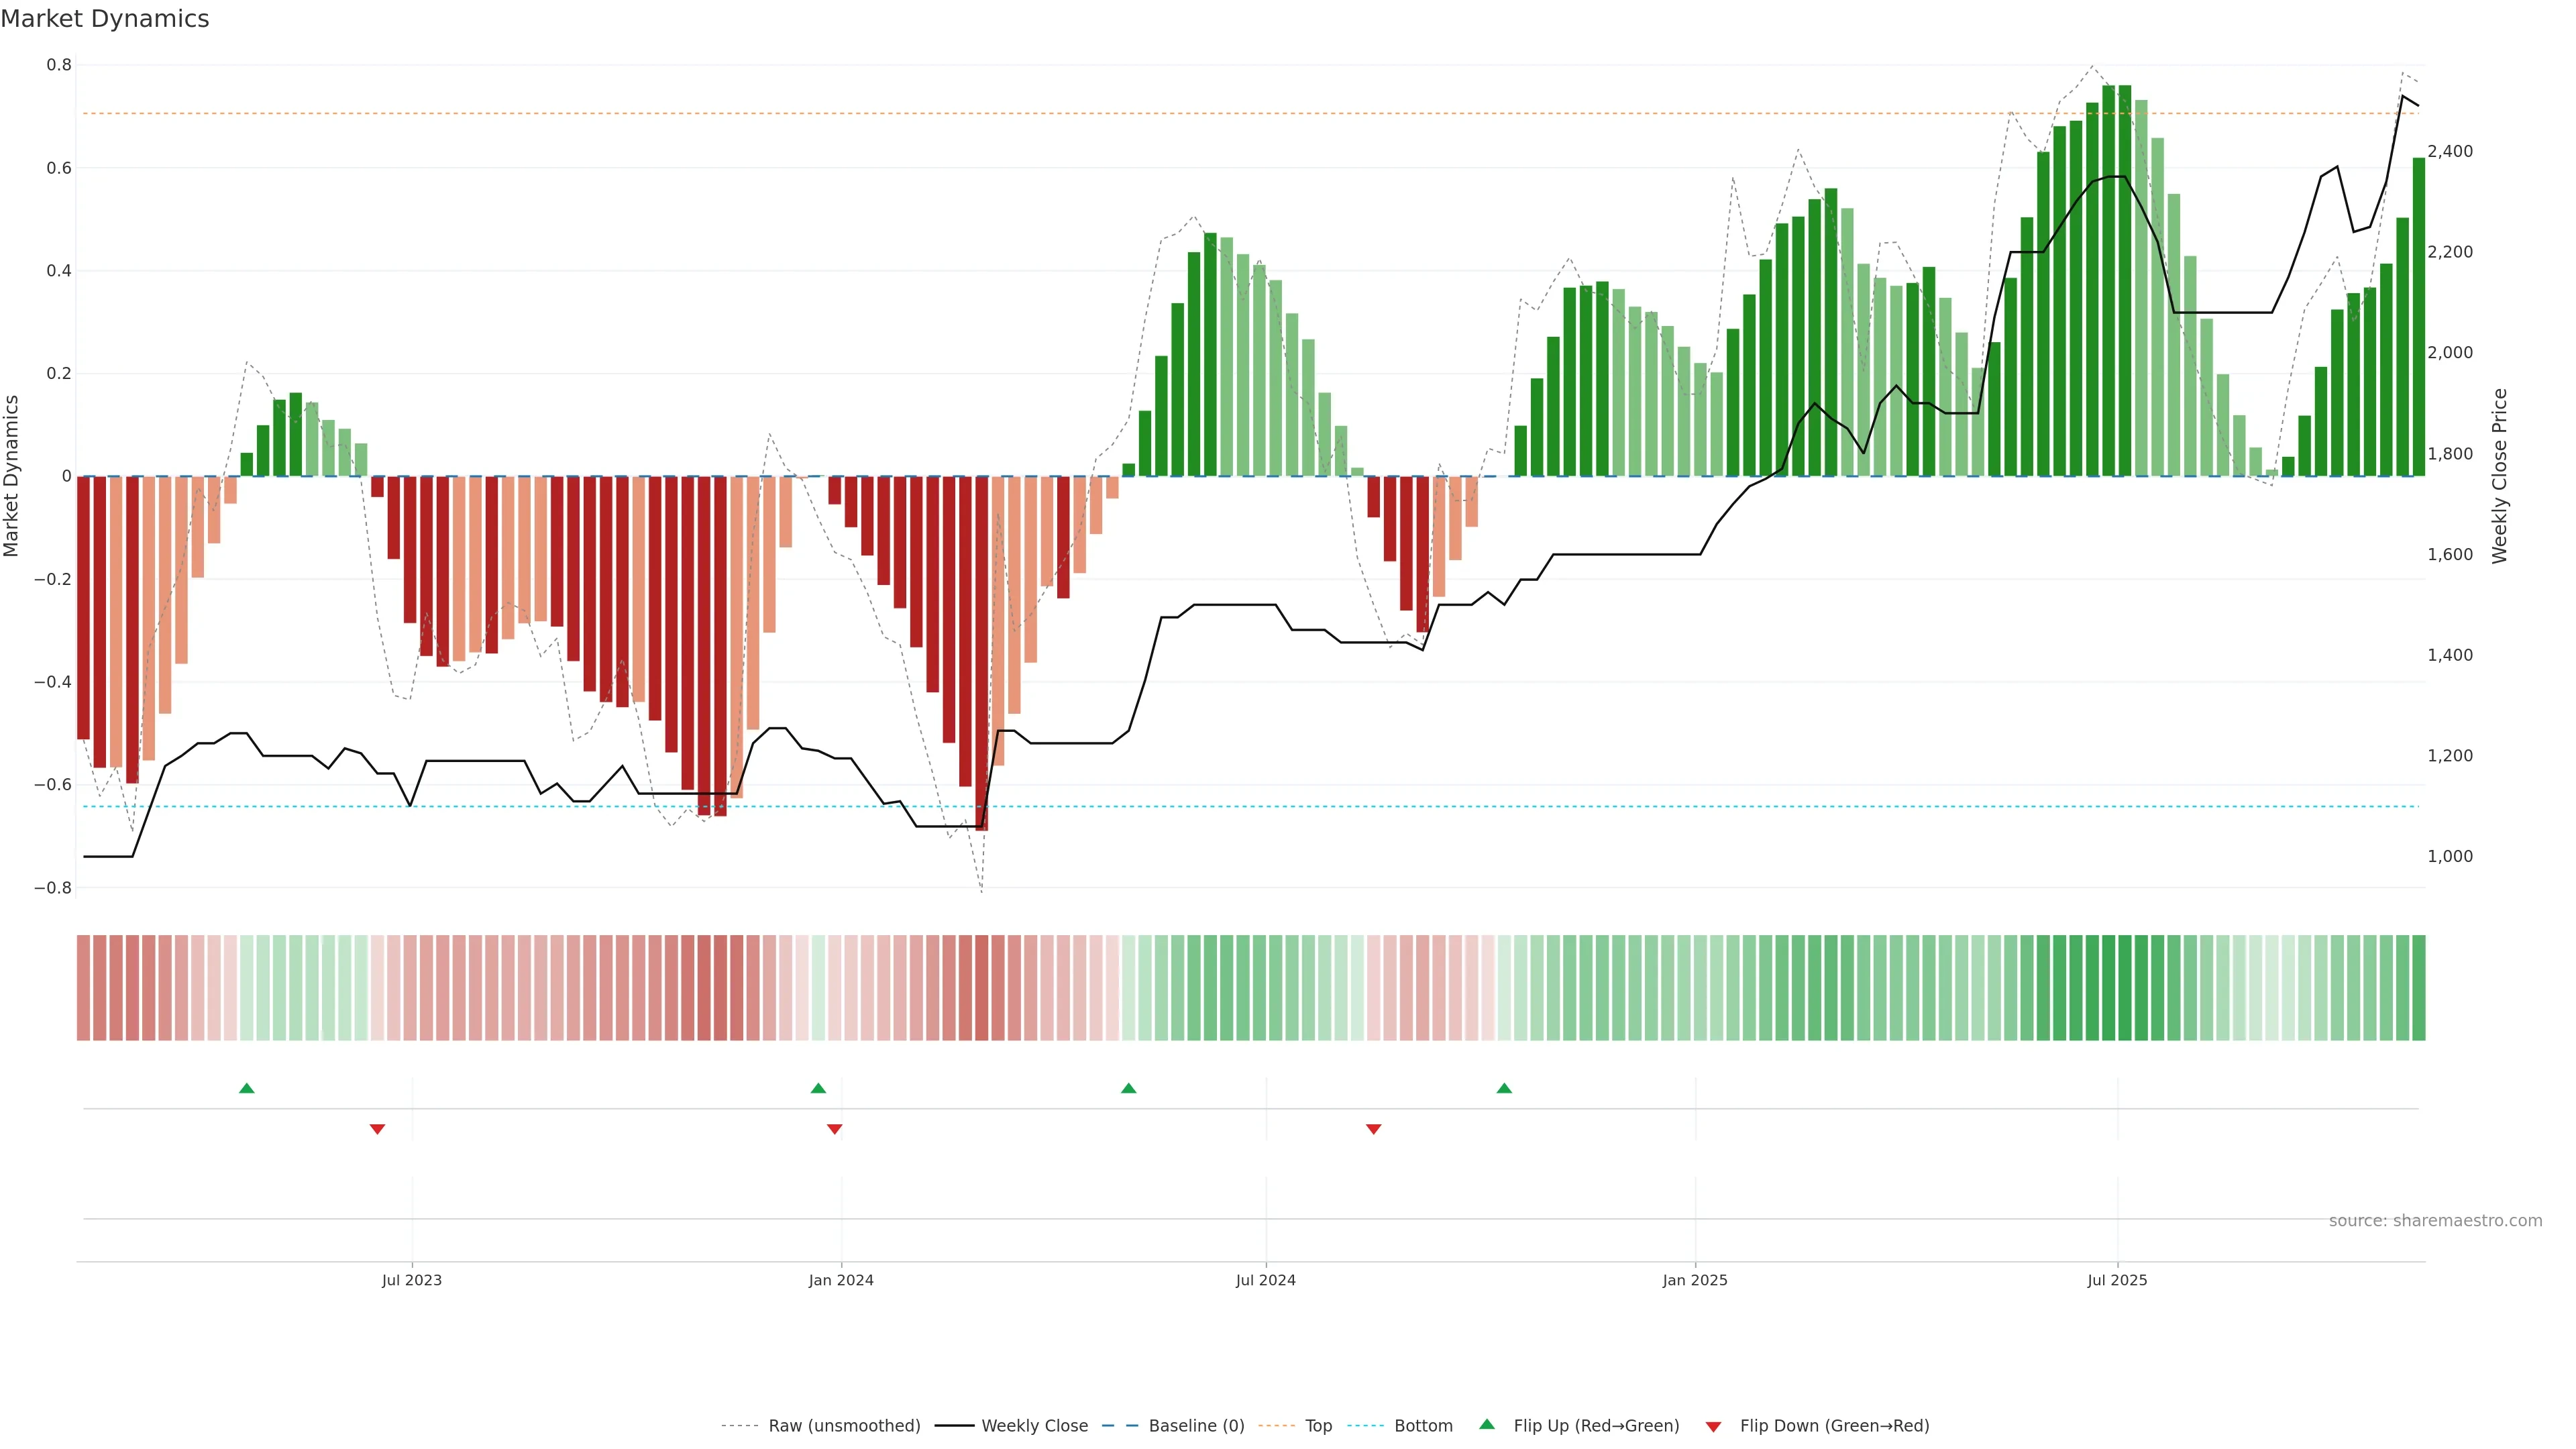
Task: Click the red flip-down triangle after Jul 2024
Action: 1374,1129
